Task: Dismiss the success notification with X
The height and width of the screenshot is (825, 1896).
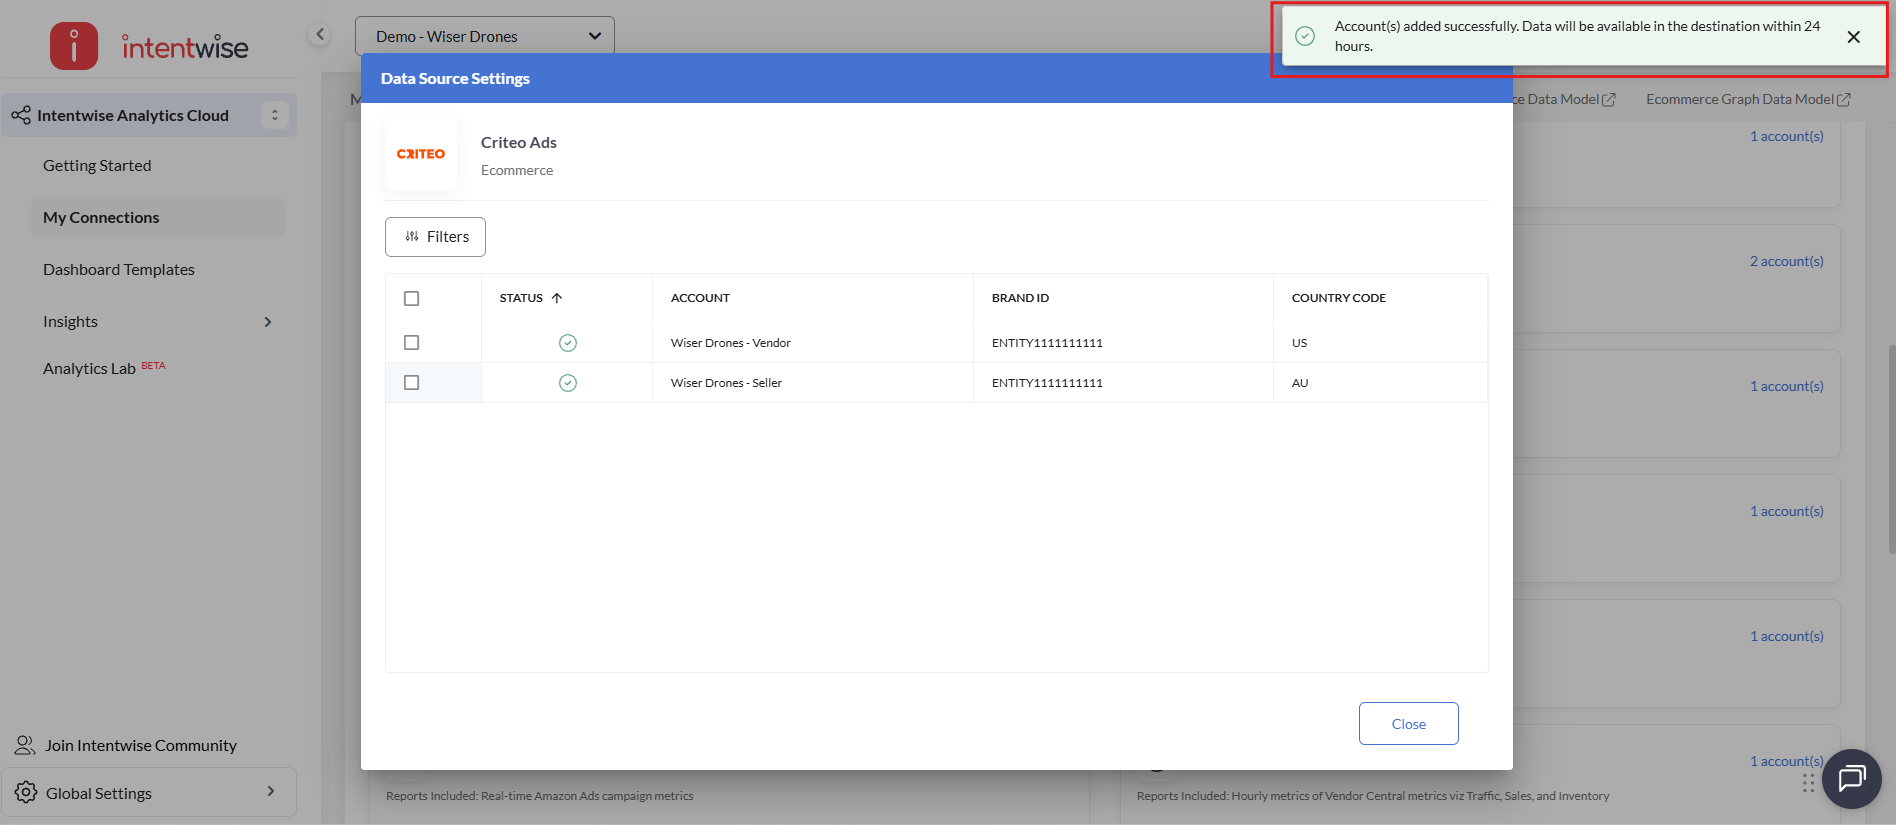Action: [1853, 37]
